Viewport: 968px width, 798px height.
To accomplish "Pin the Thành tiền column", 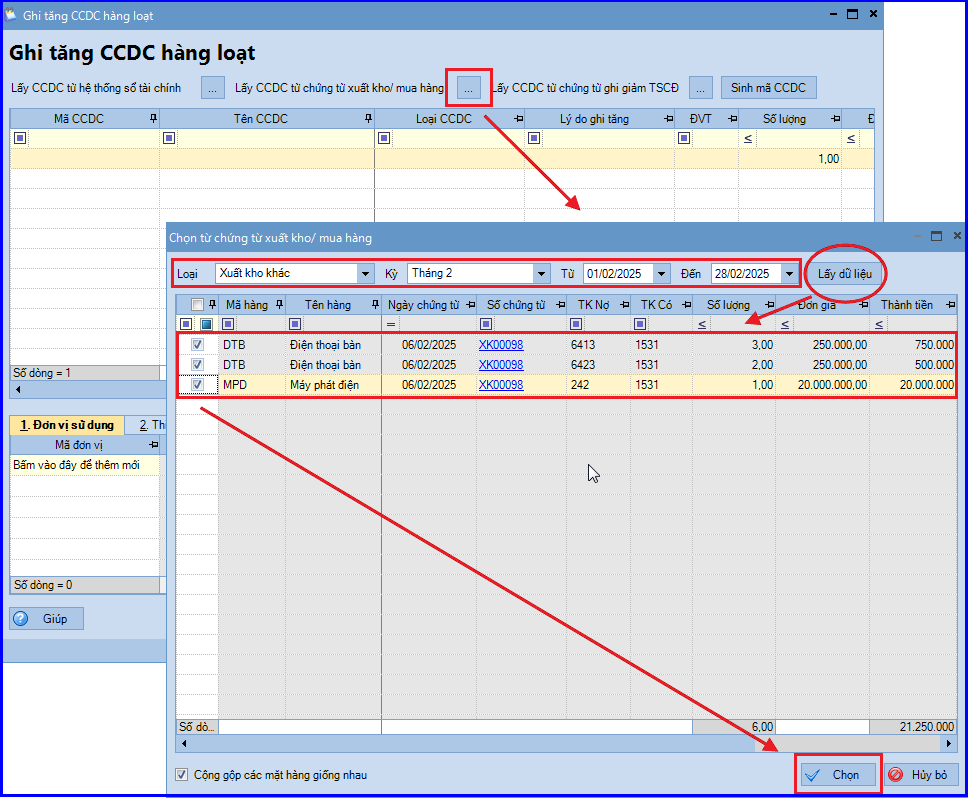I will coord(951,304).
